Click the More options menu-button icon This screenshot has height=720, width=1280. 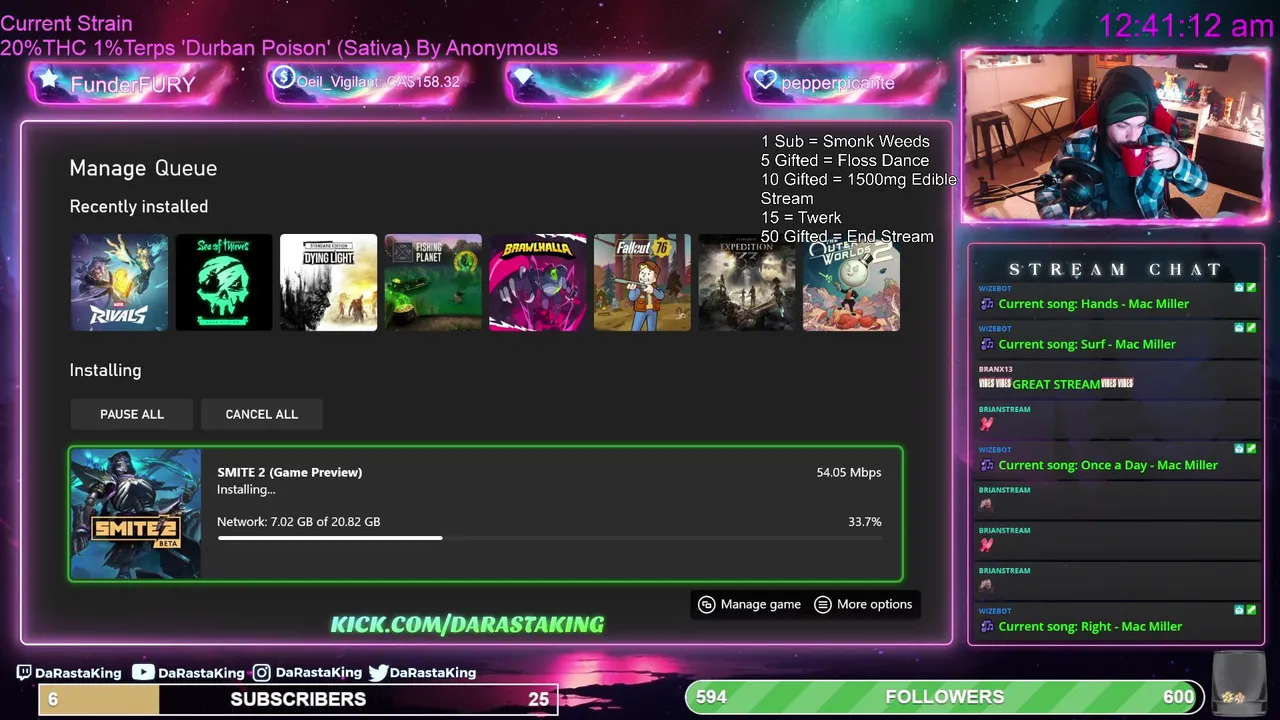(x=823, y=604)
